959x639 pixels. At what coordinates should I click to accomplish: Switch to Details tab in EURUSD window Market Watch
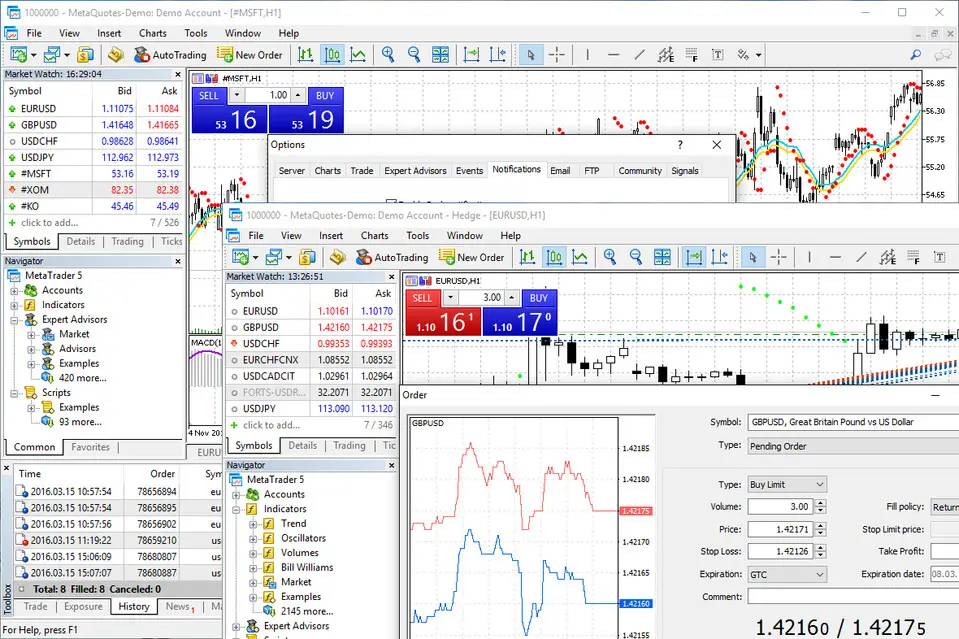click(303, 445)
